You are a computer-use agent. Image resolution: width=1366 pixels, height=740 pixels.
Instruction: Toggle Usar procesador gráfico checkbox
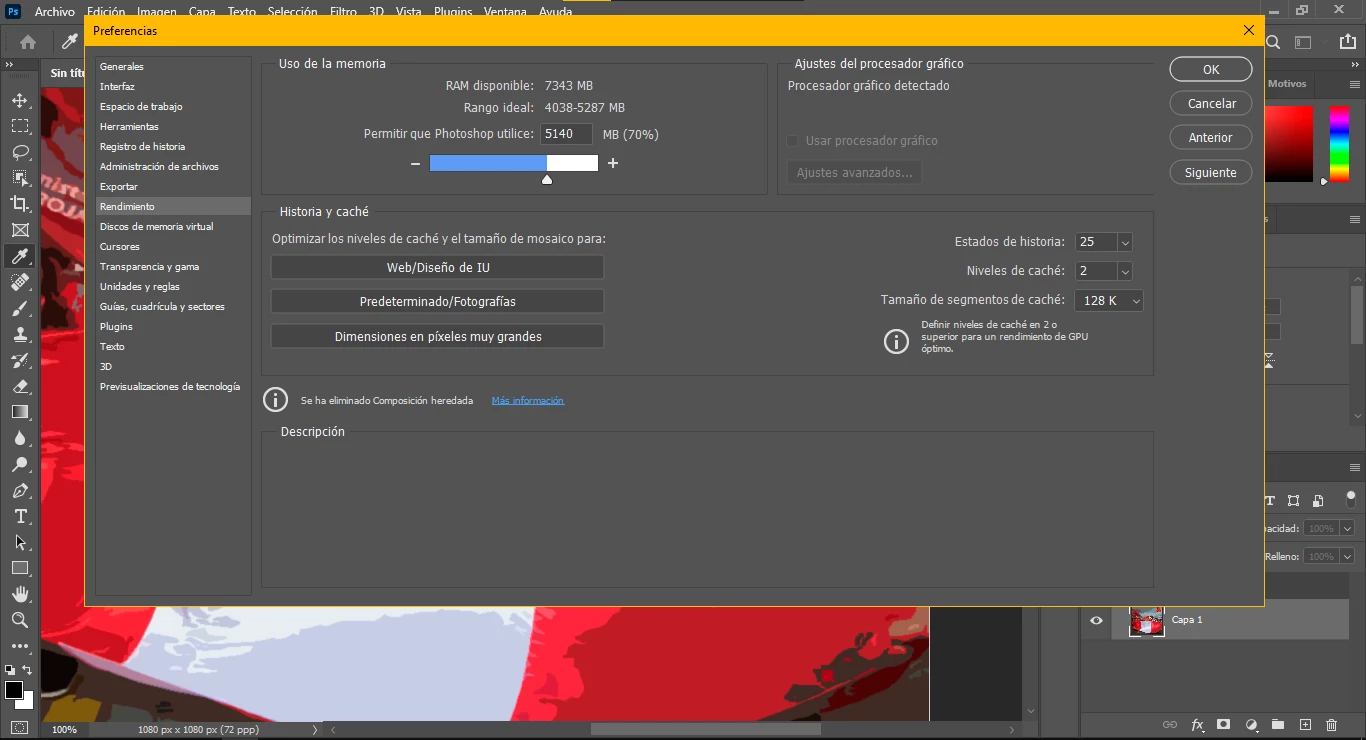coord(792,141)
